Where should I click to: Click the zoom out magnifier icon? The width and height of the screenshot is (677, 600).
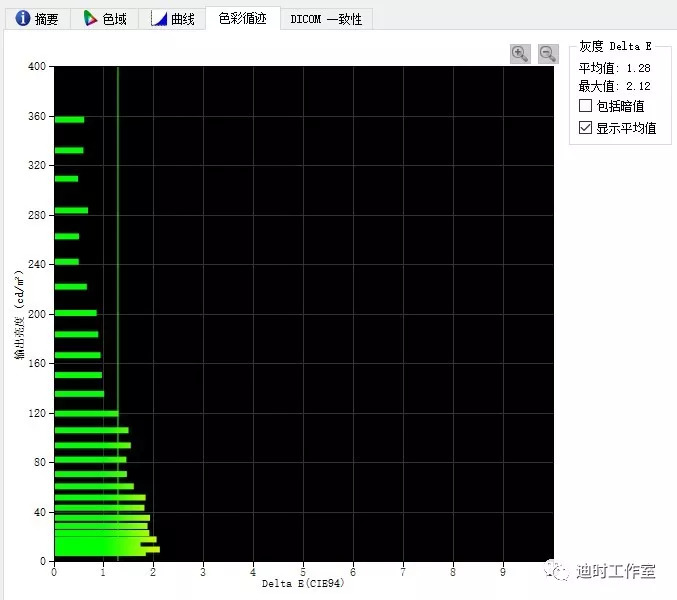point(548,54)
